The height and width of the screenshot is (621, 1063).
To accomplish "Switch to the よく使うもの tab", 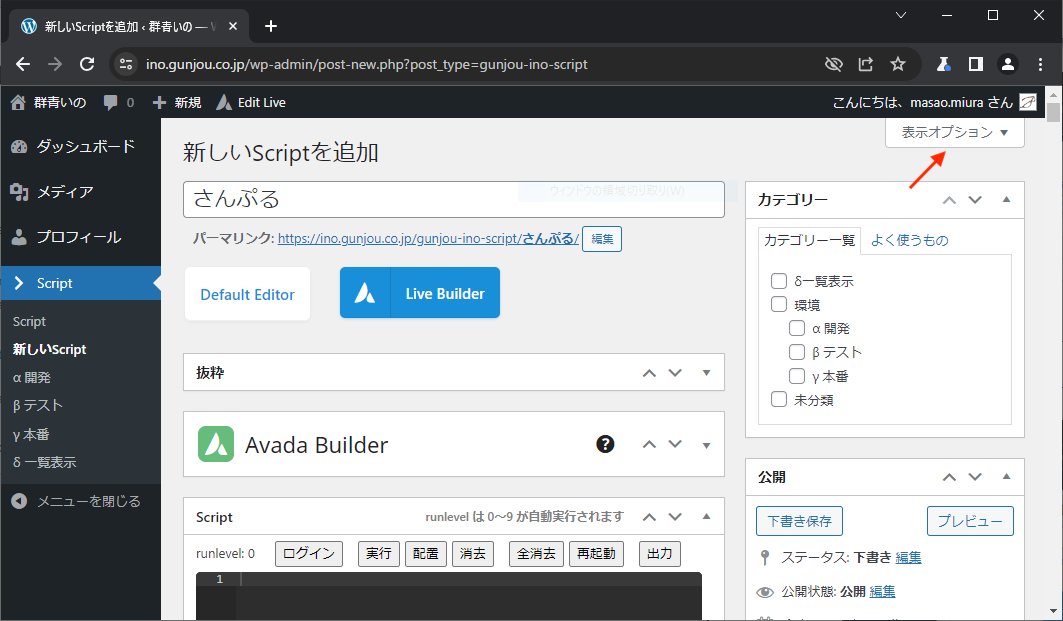I will (909, 240).
